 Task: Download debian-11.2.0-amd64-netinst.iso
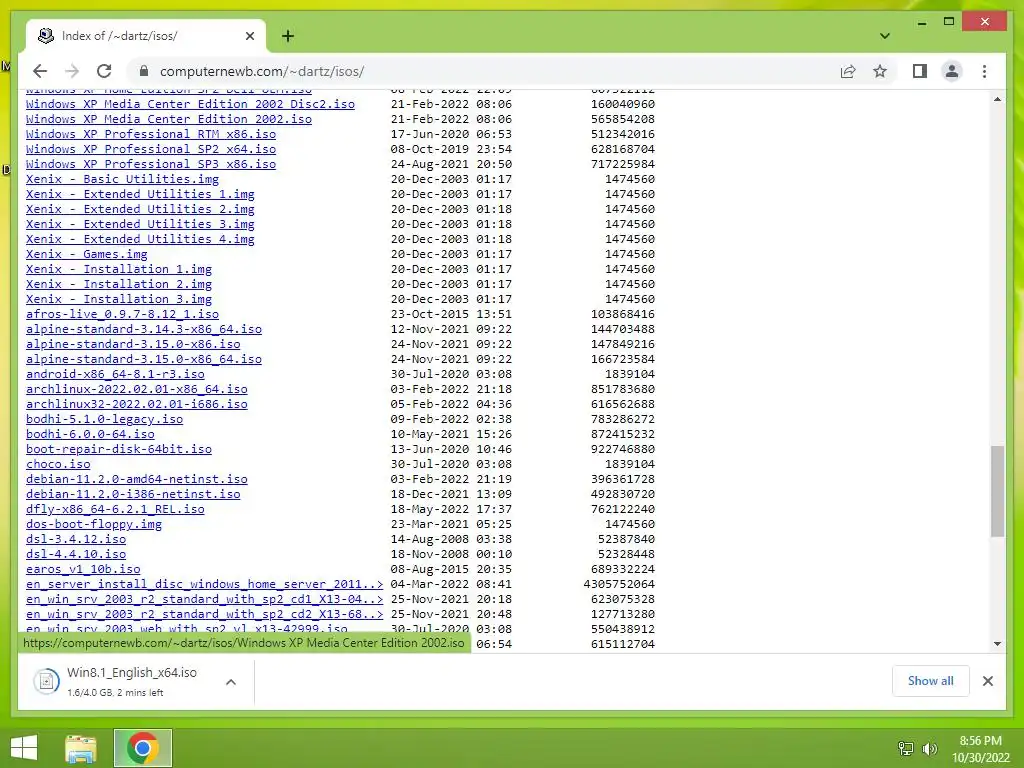pyautogui.click(x=136, y=479)
